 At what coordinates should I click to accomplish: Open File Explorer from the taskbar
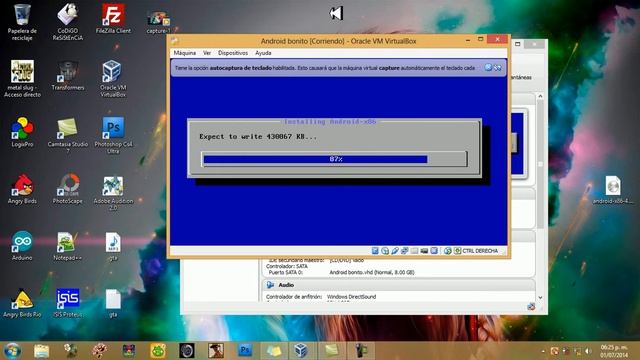tap(41, 351)
